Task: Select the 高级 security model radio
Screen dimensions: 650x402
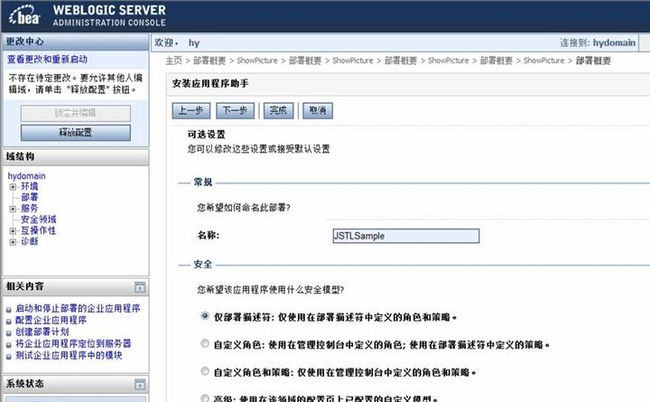Action: 205,398
